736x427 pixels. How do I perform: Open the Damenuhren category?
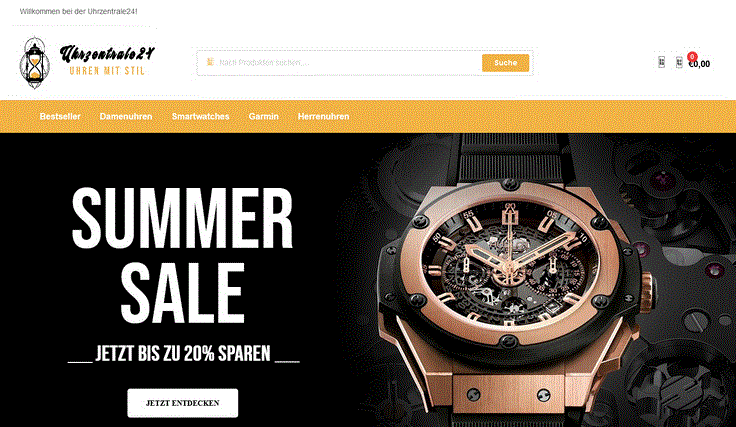tap(126, 116)
